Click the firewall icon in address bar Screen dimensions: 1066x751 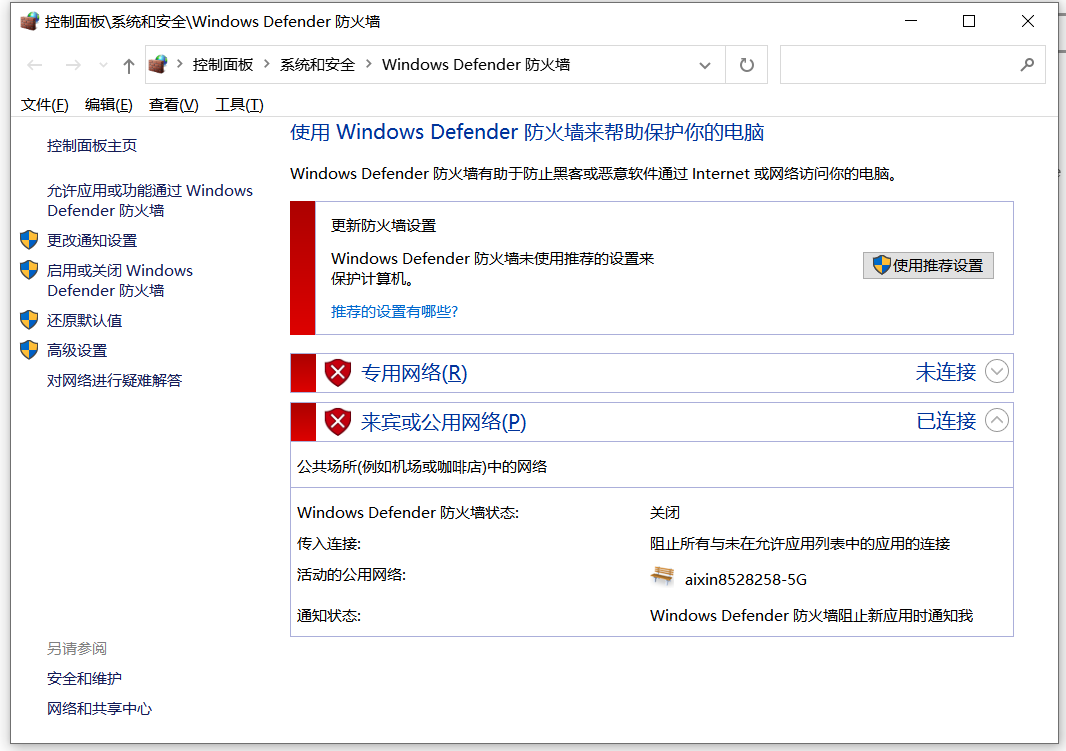click(158, 65)
